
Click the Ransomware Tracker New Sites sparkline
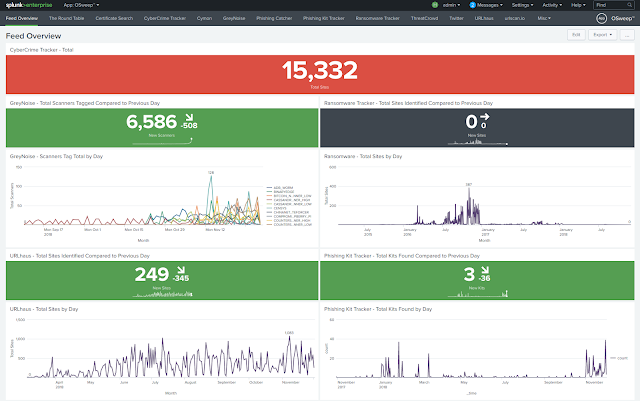click(478, 142)
